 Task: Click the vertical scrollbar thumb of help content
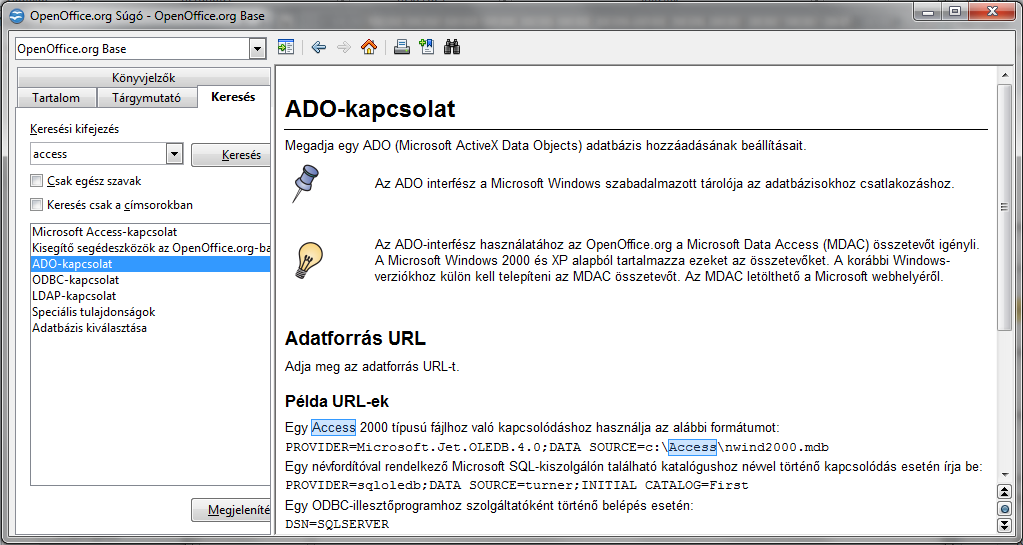[x=1005, y=207]
